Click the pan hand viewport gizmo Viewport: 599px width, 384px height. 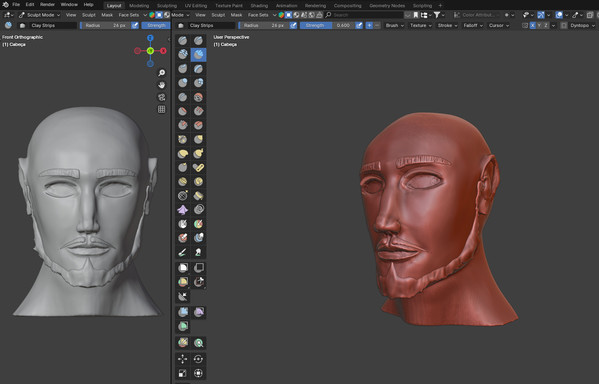tap(162, 85)
